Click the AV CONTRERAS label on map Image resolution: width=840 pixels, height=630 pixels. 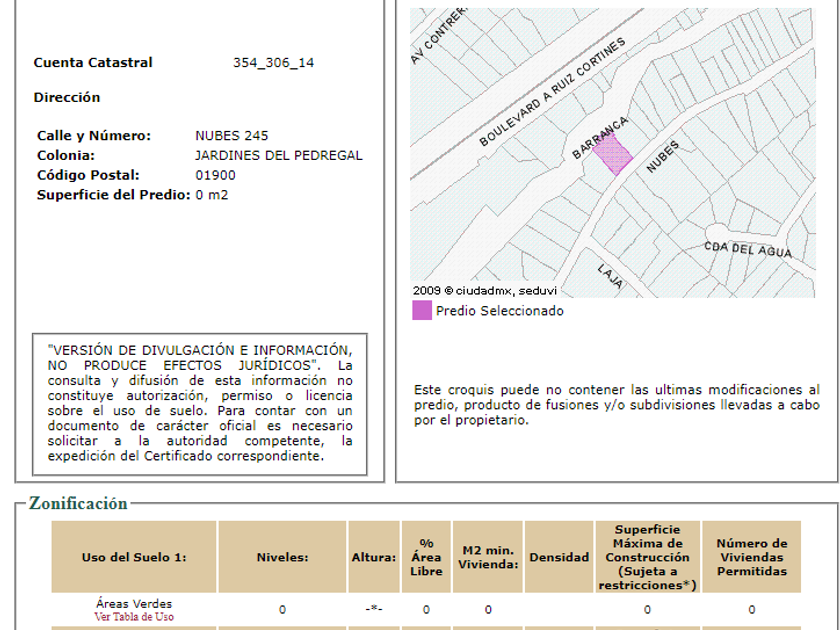[x=439, y=36]
